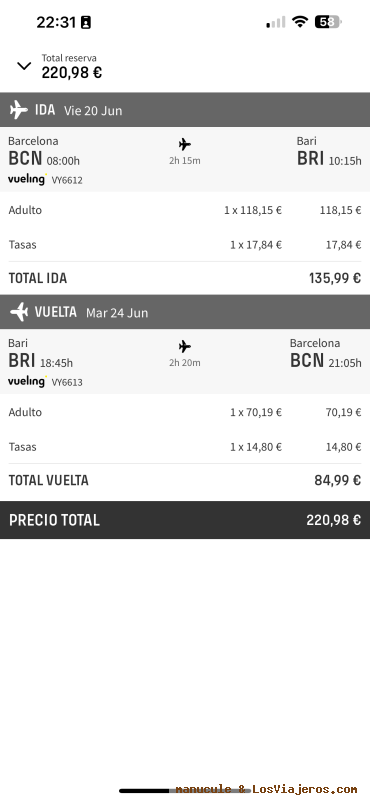
Task: Tap the Vueling logo for VY6612
Action: tap(28, 179)
